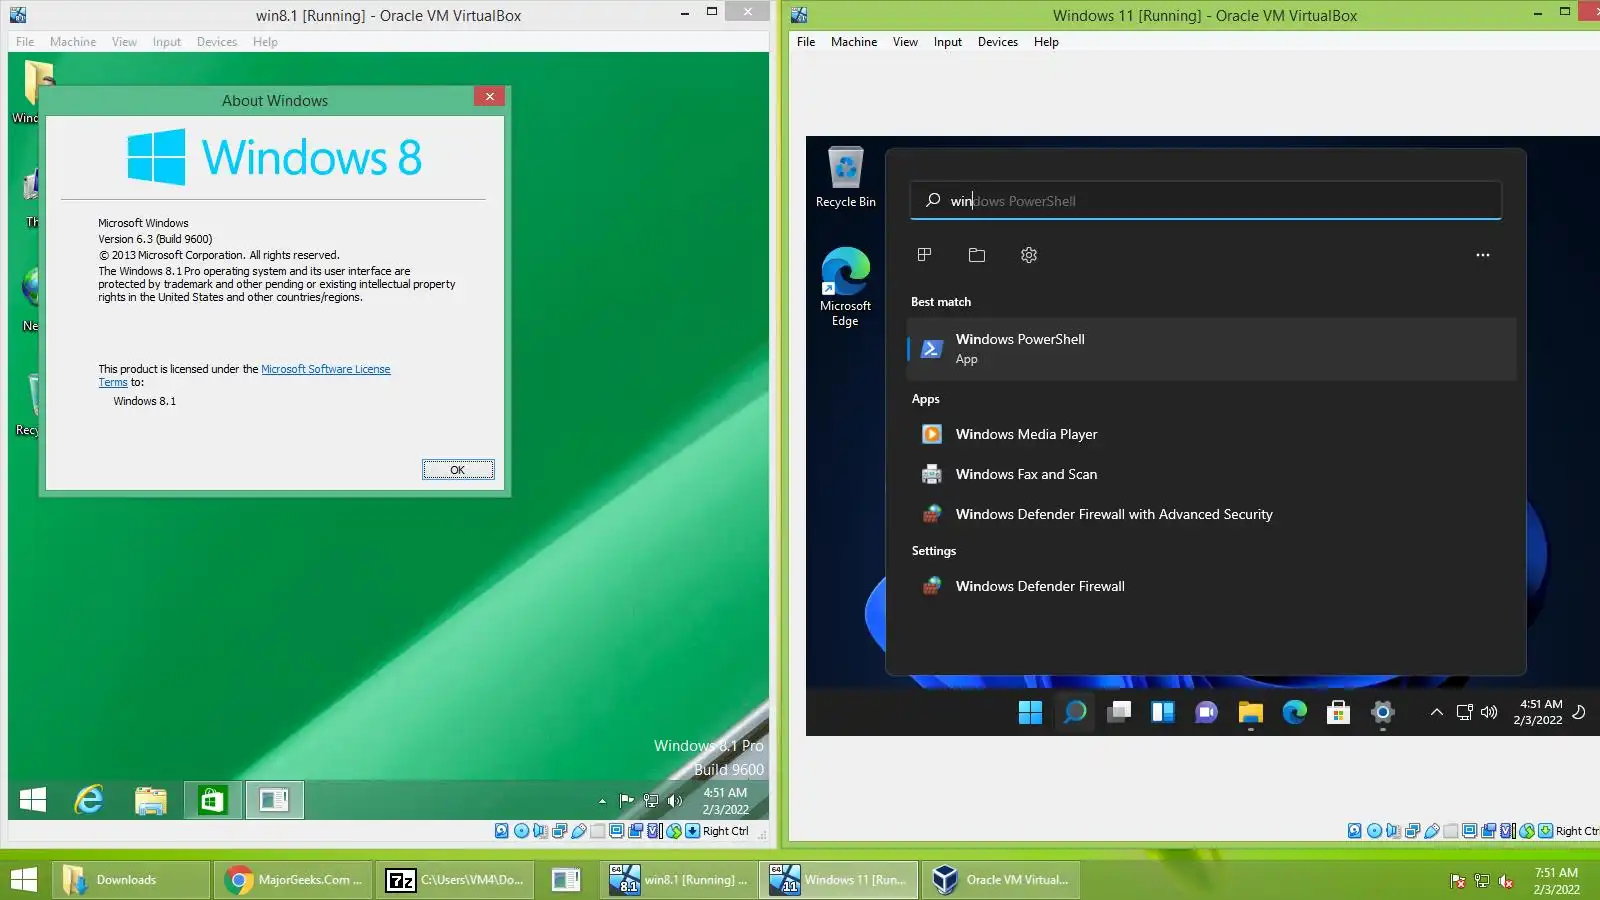This screenshot has height=900, width=1600.
Task: Show hidden icons in Windows 8.1 guest tray
Action: (602, 801)
